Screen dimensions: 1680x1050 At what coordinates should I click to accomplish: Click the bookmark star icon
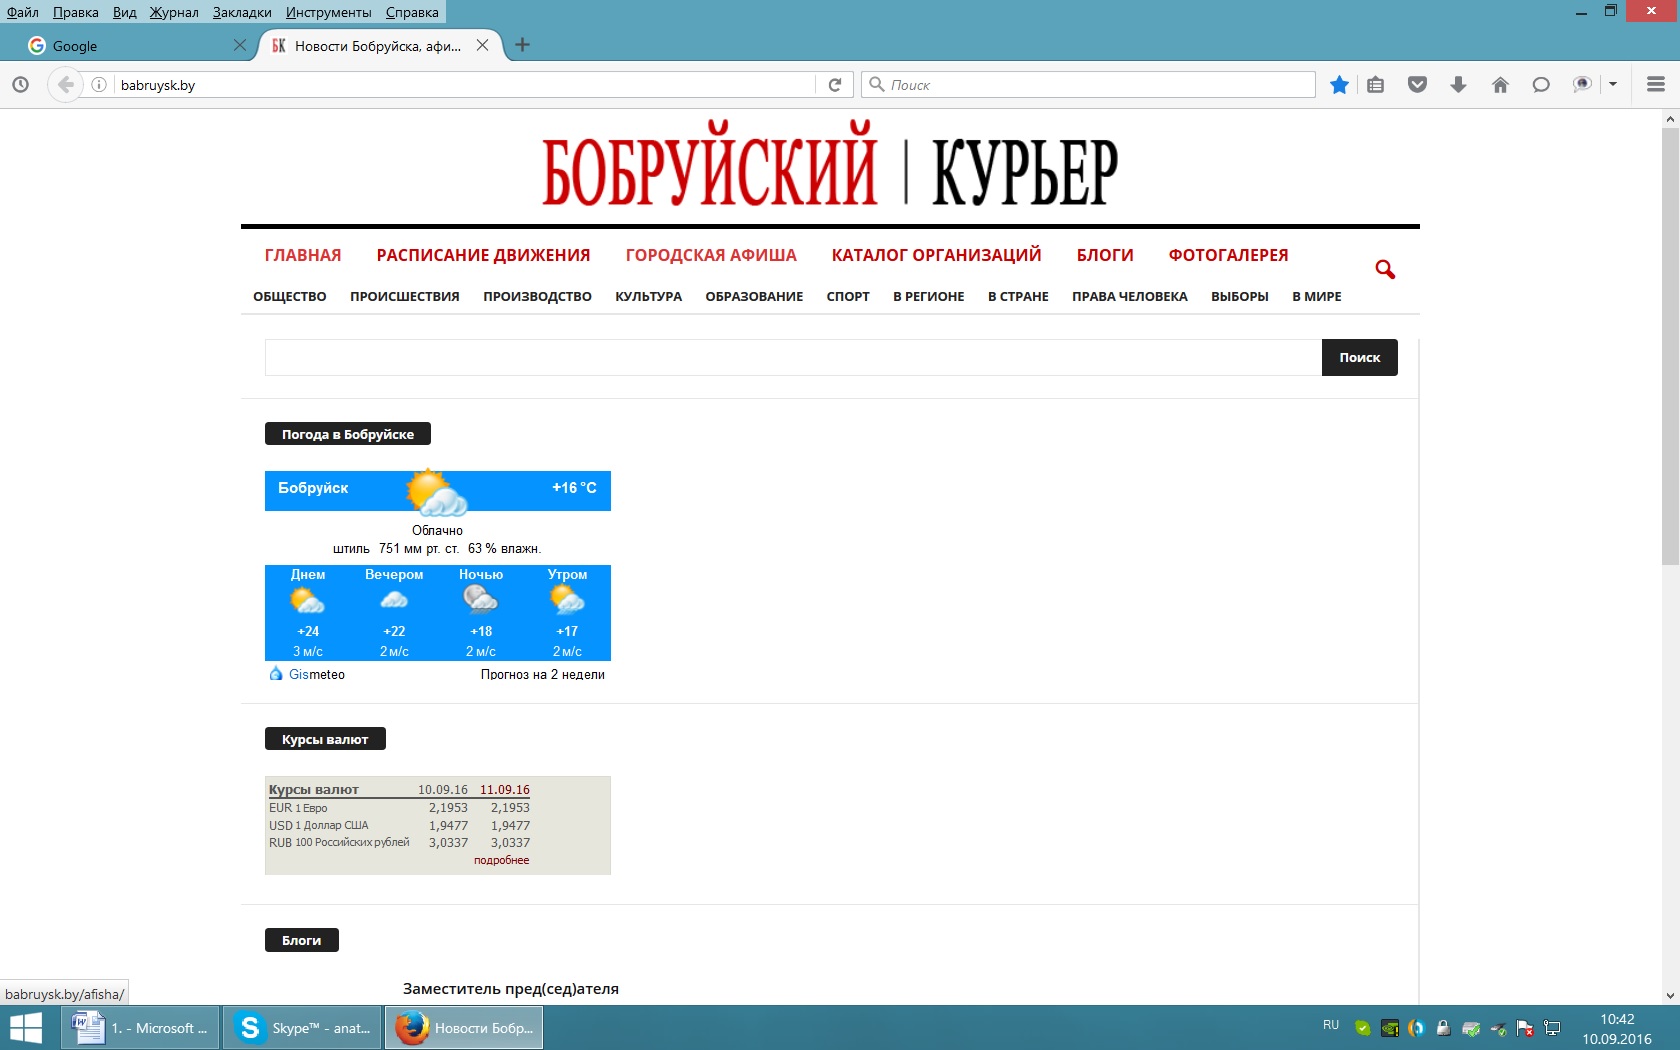tap(1339, 85)
